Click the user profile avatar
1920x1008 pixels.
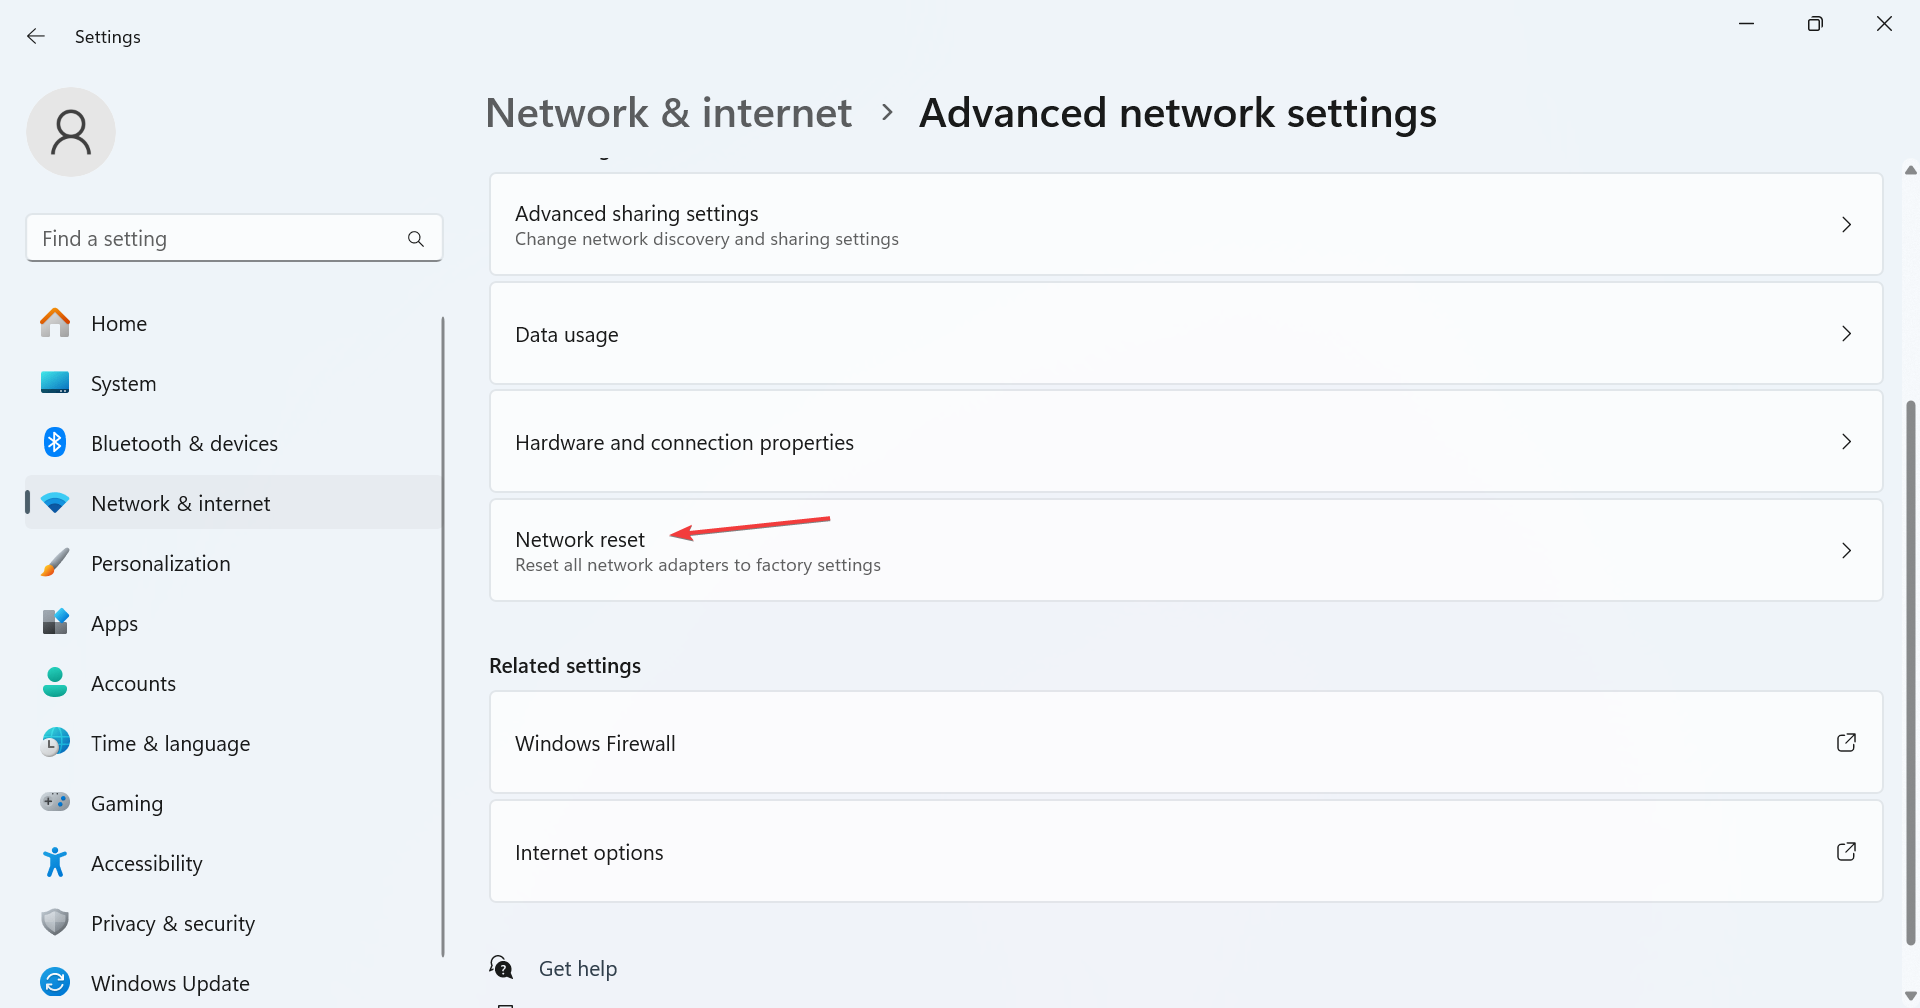[x=71, y=131]
